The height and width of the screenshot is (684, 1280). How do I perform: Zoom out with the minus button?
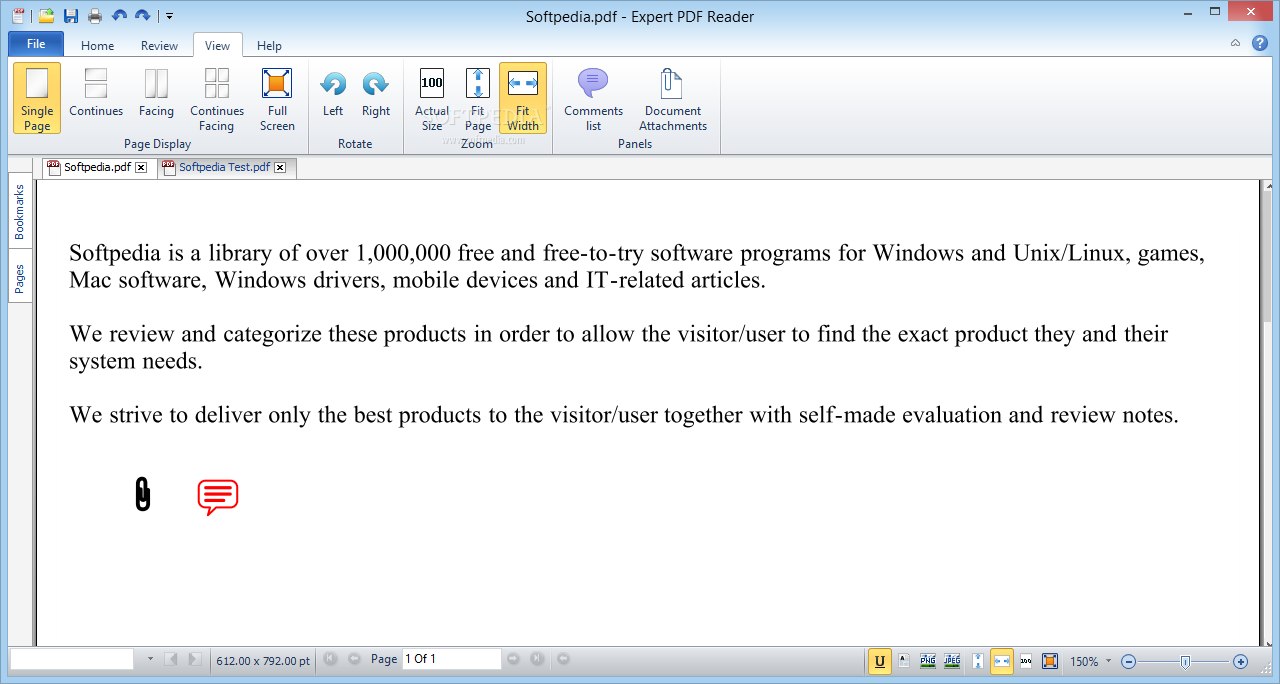tap(1129, 661)
